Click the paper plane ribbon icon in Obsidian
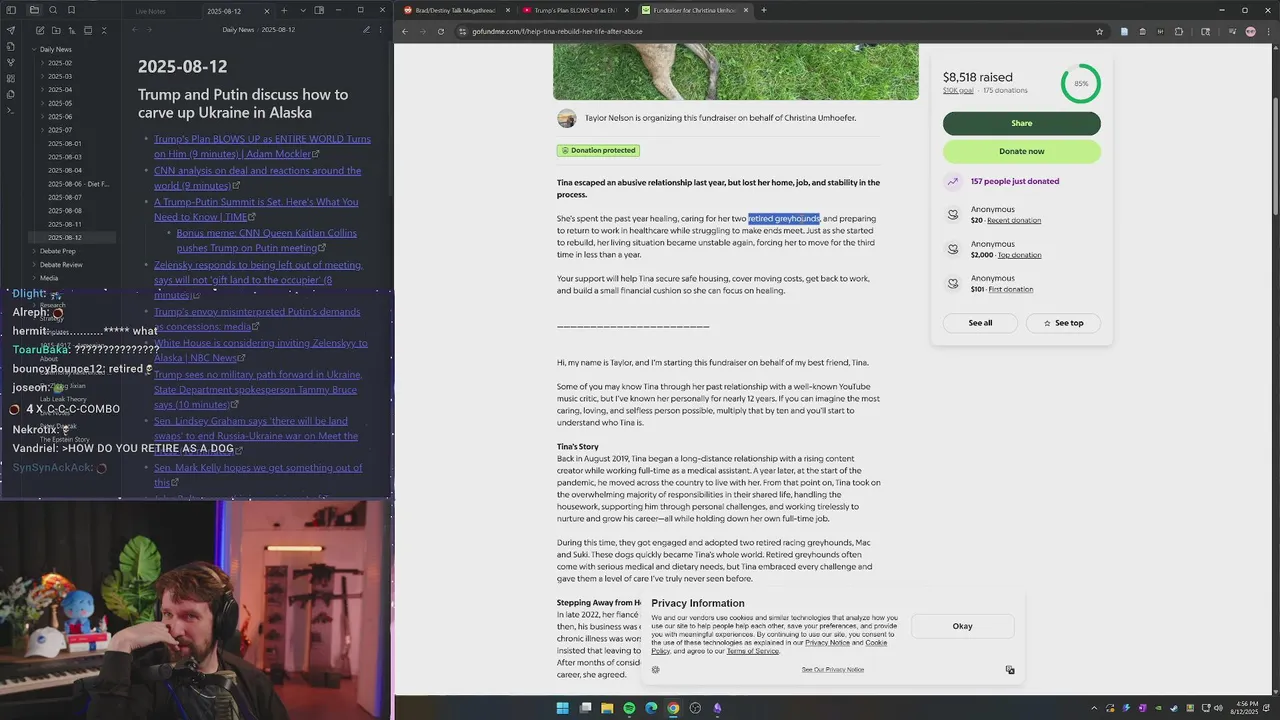The height and width of the screenshot is (720, 1280). (x=11, y=30)
